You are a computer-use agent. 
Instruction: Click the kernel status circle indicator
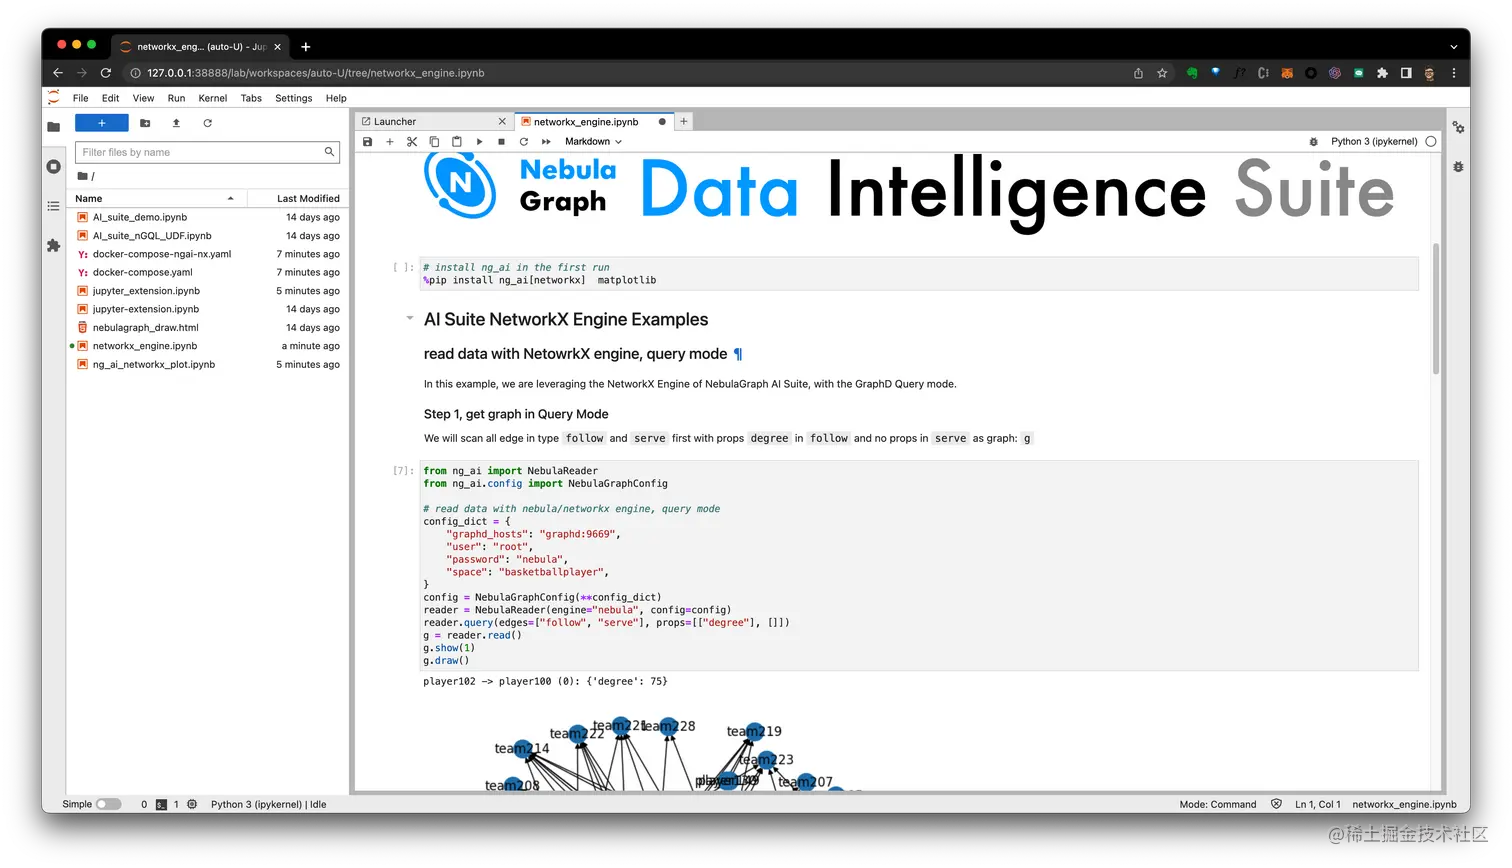click(1431, 142)
